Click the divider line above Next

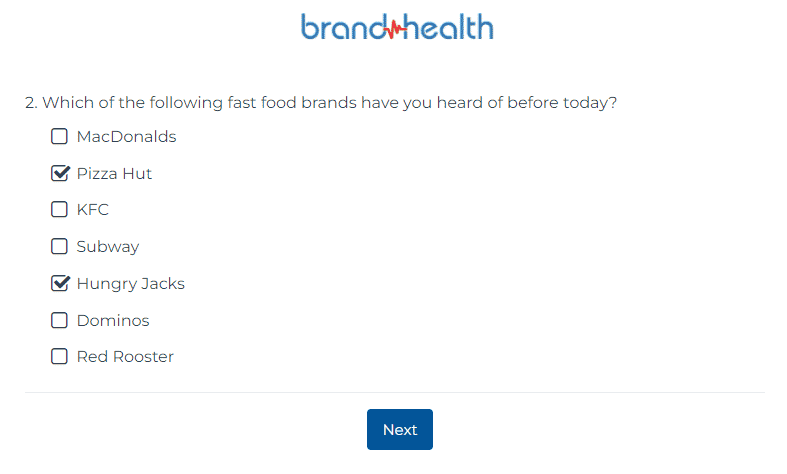pos(395,393)
